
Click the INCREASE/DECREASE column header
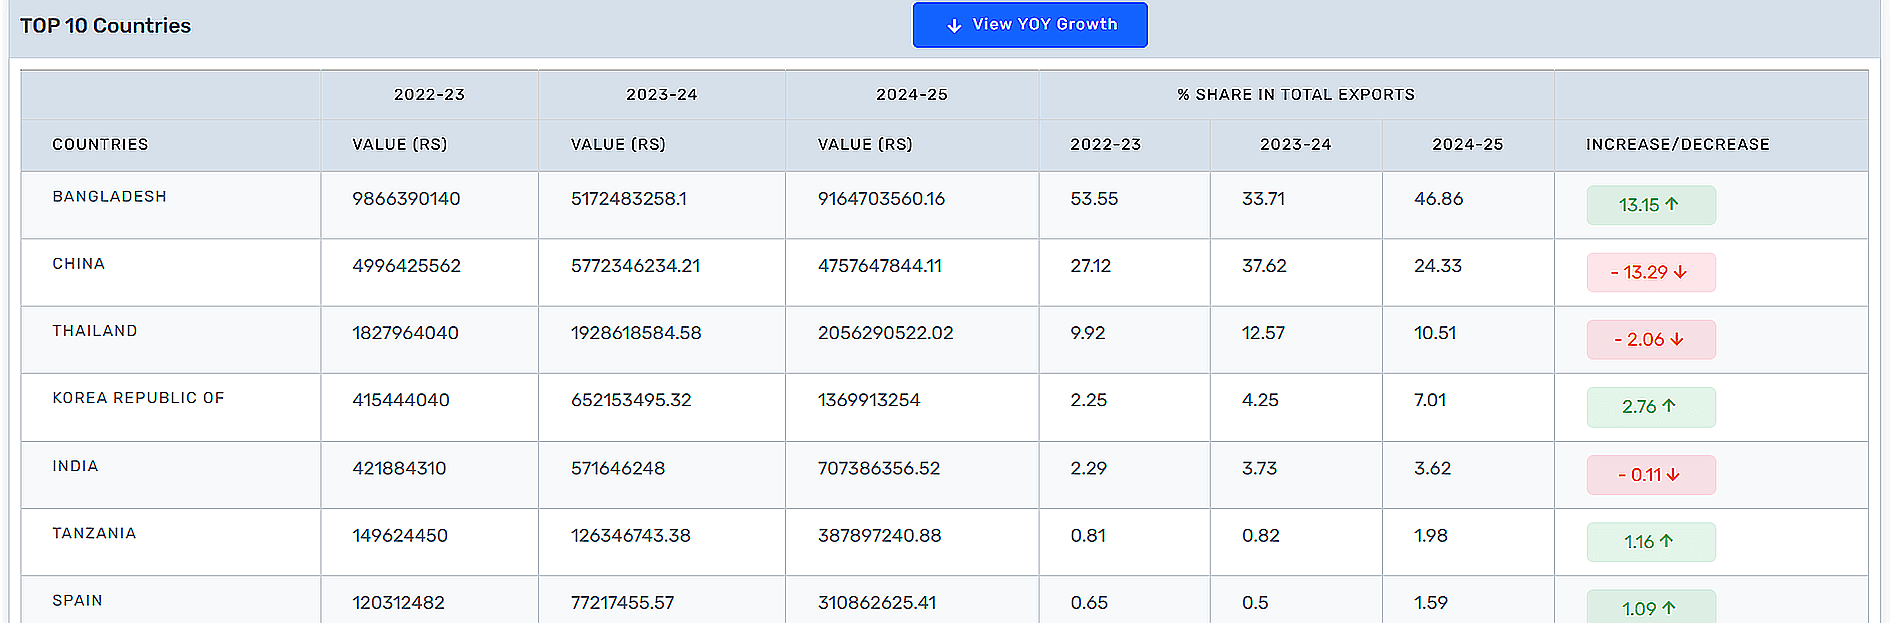[x=1677, y=145]
